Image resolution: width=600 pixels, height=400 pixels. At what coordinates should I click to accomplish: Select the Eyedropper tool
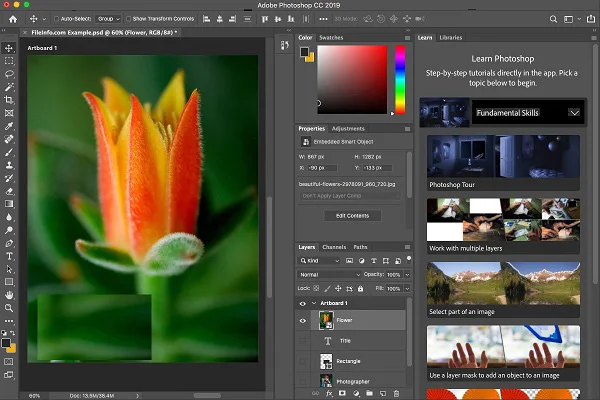tap(9, 126)
